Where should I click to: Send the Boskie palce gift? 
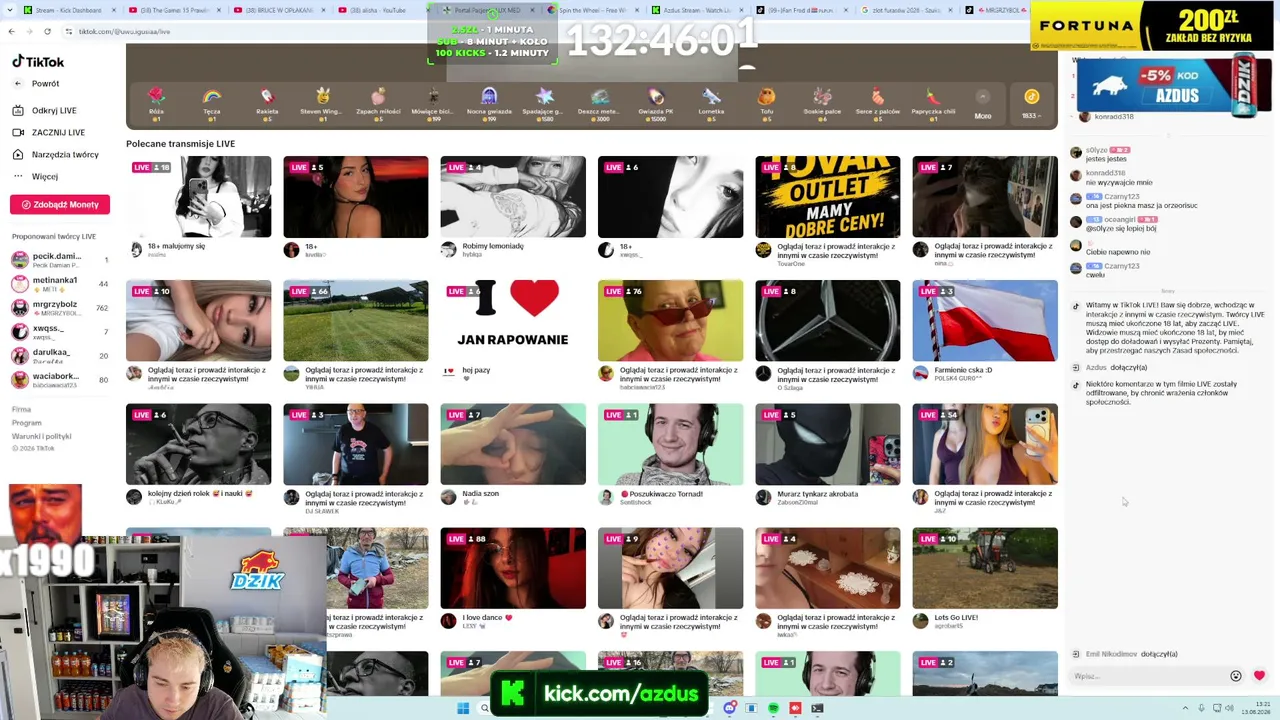(x=822, y=103)
